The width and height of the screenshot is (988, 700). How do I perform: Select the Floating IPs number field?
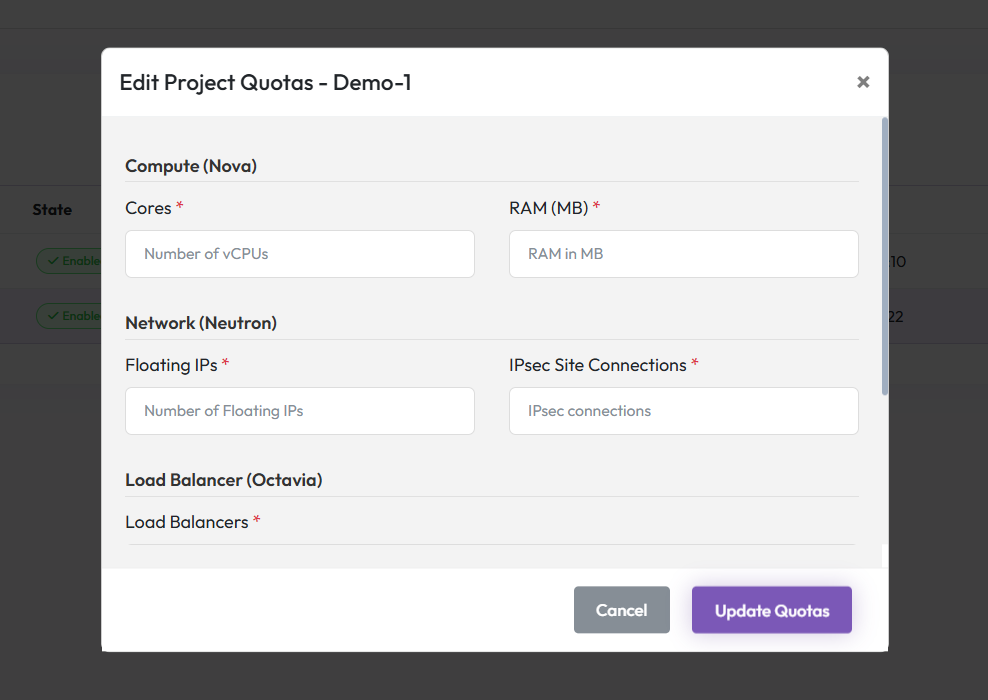point(299,411)
